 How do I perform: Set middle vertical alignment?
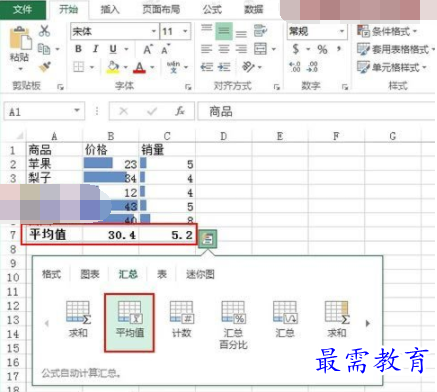point(224,31)
